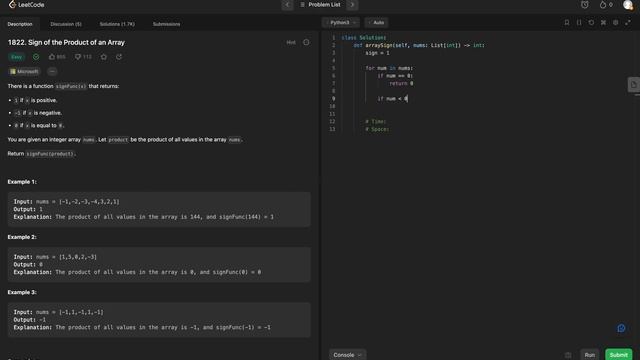Image resolution: width=640 pixels, height=360 pixels.
Task: Click the LeetCode logo
Action: (27, 5)
